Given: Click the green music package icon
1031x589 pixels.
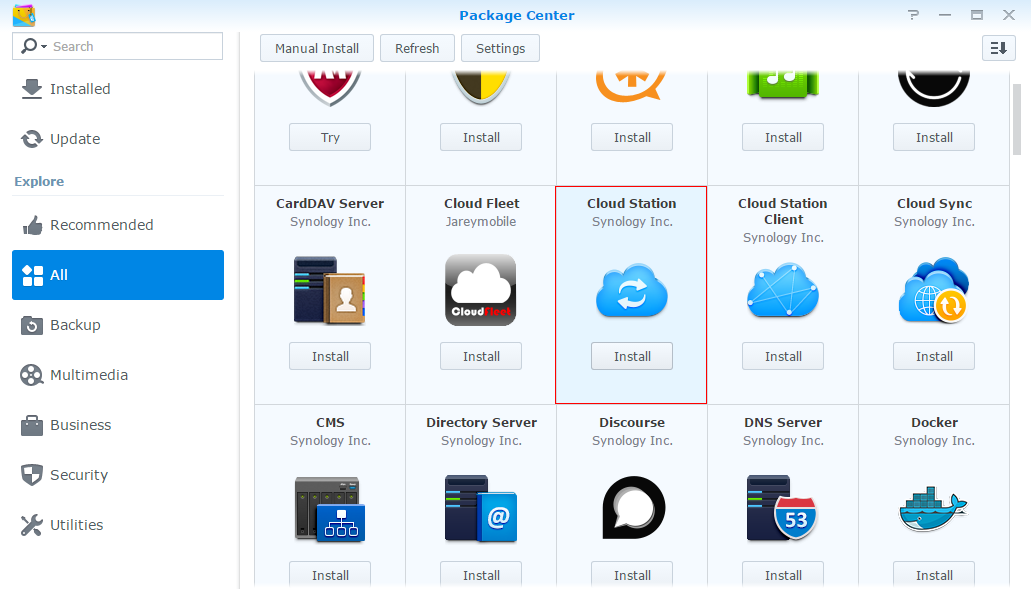Looking at the screenshot, I should (782, 85).
